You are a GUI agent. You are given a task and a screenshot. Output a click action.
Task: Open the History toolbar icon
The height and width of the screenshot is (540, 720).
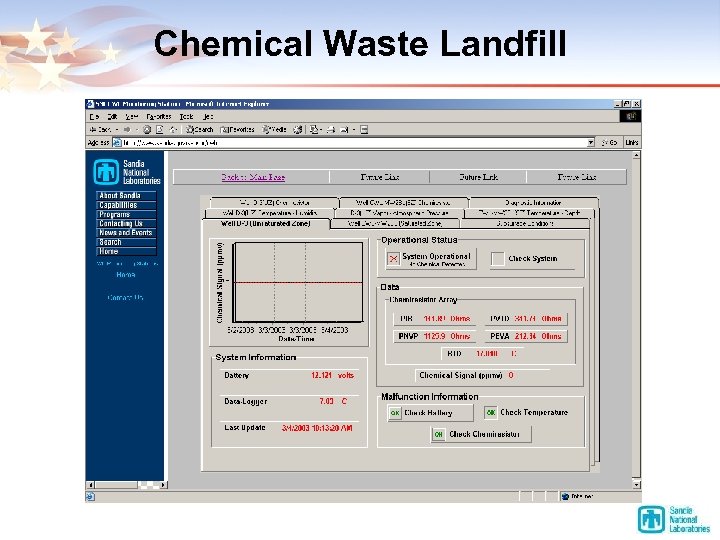coord(298,129)
